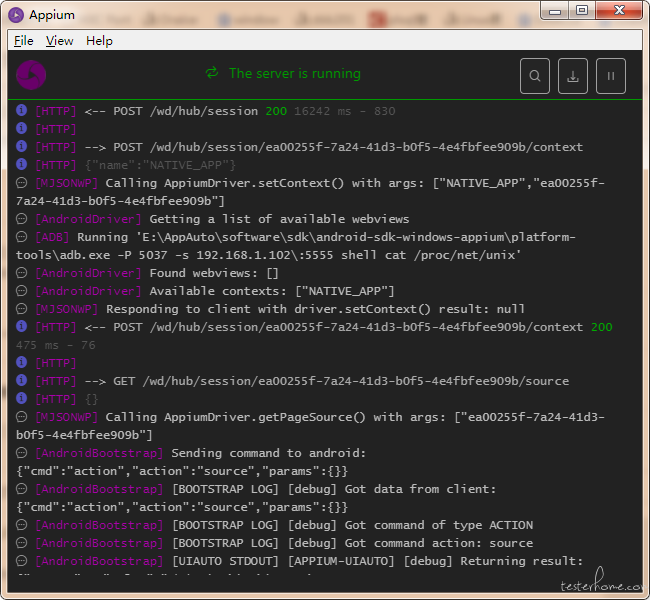The image size is (650, 600).
Task: Click debug icon beside 'Calling AppiumDriver.getPageSource()'
Action: [22, 416]
